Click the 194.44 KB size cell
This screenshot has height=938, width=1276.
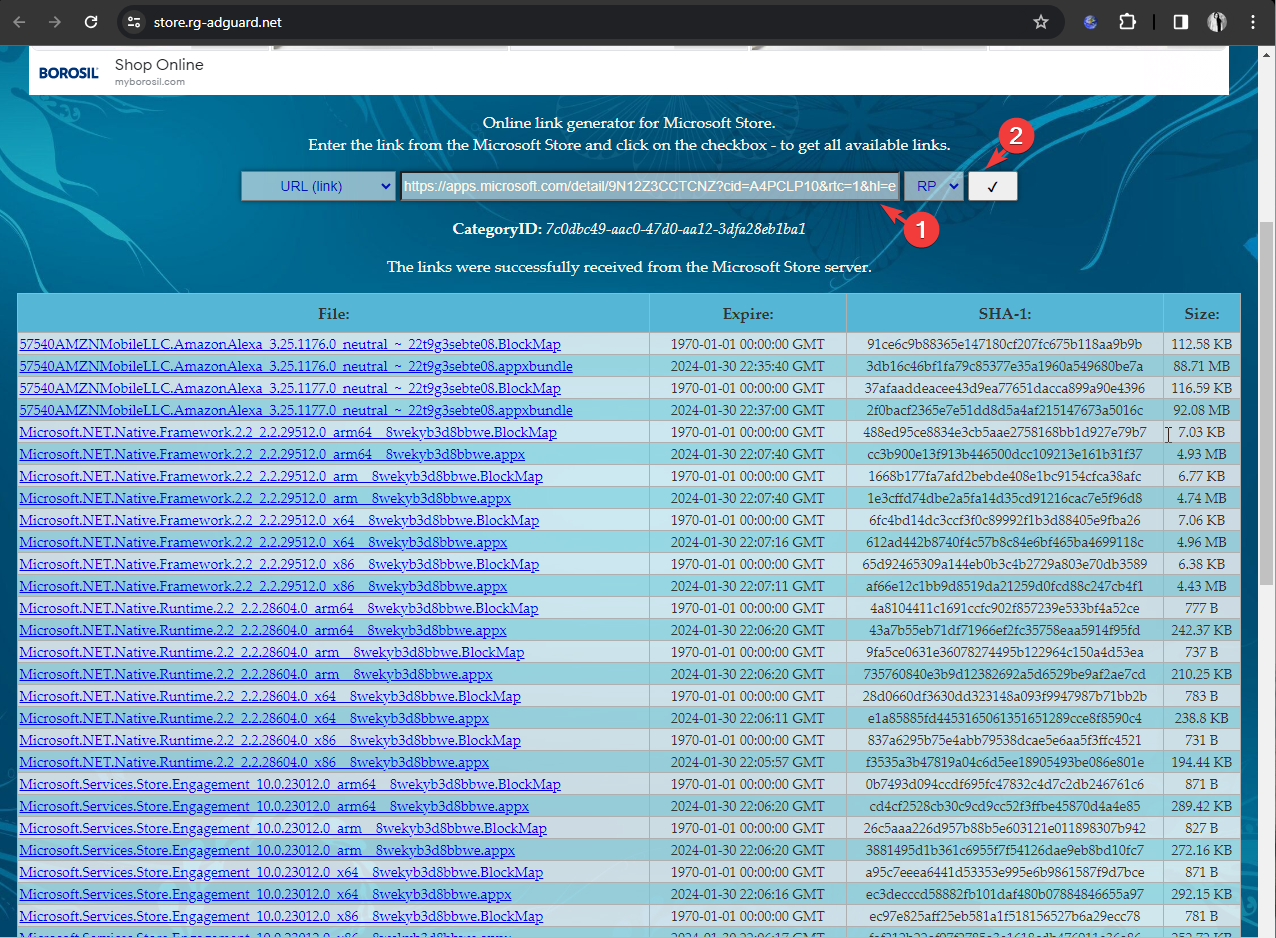[1202, 762]
